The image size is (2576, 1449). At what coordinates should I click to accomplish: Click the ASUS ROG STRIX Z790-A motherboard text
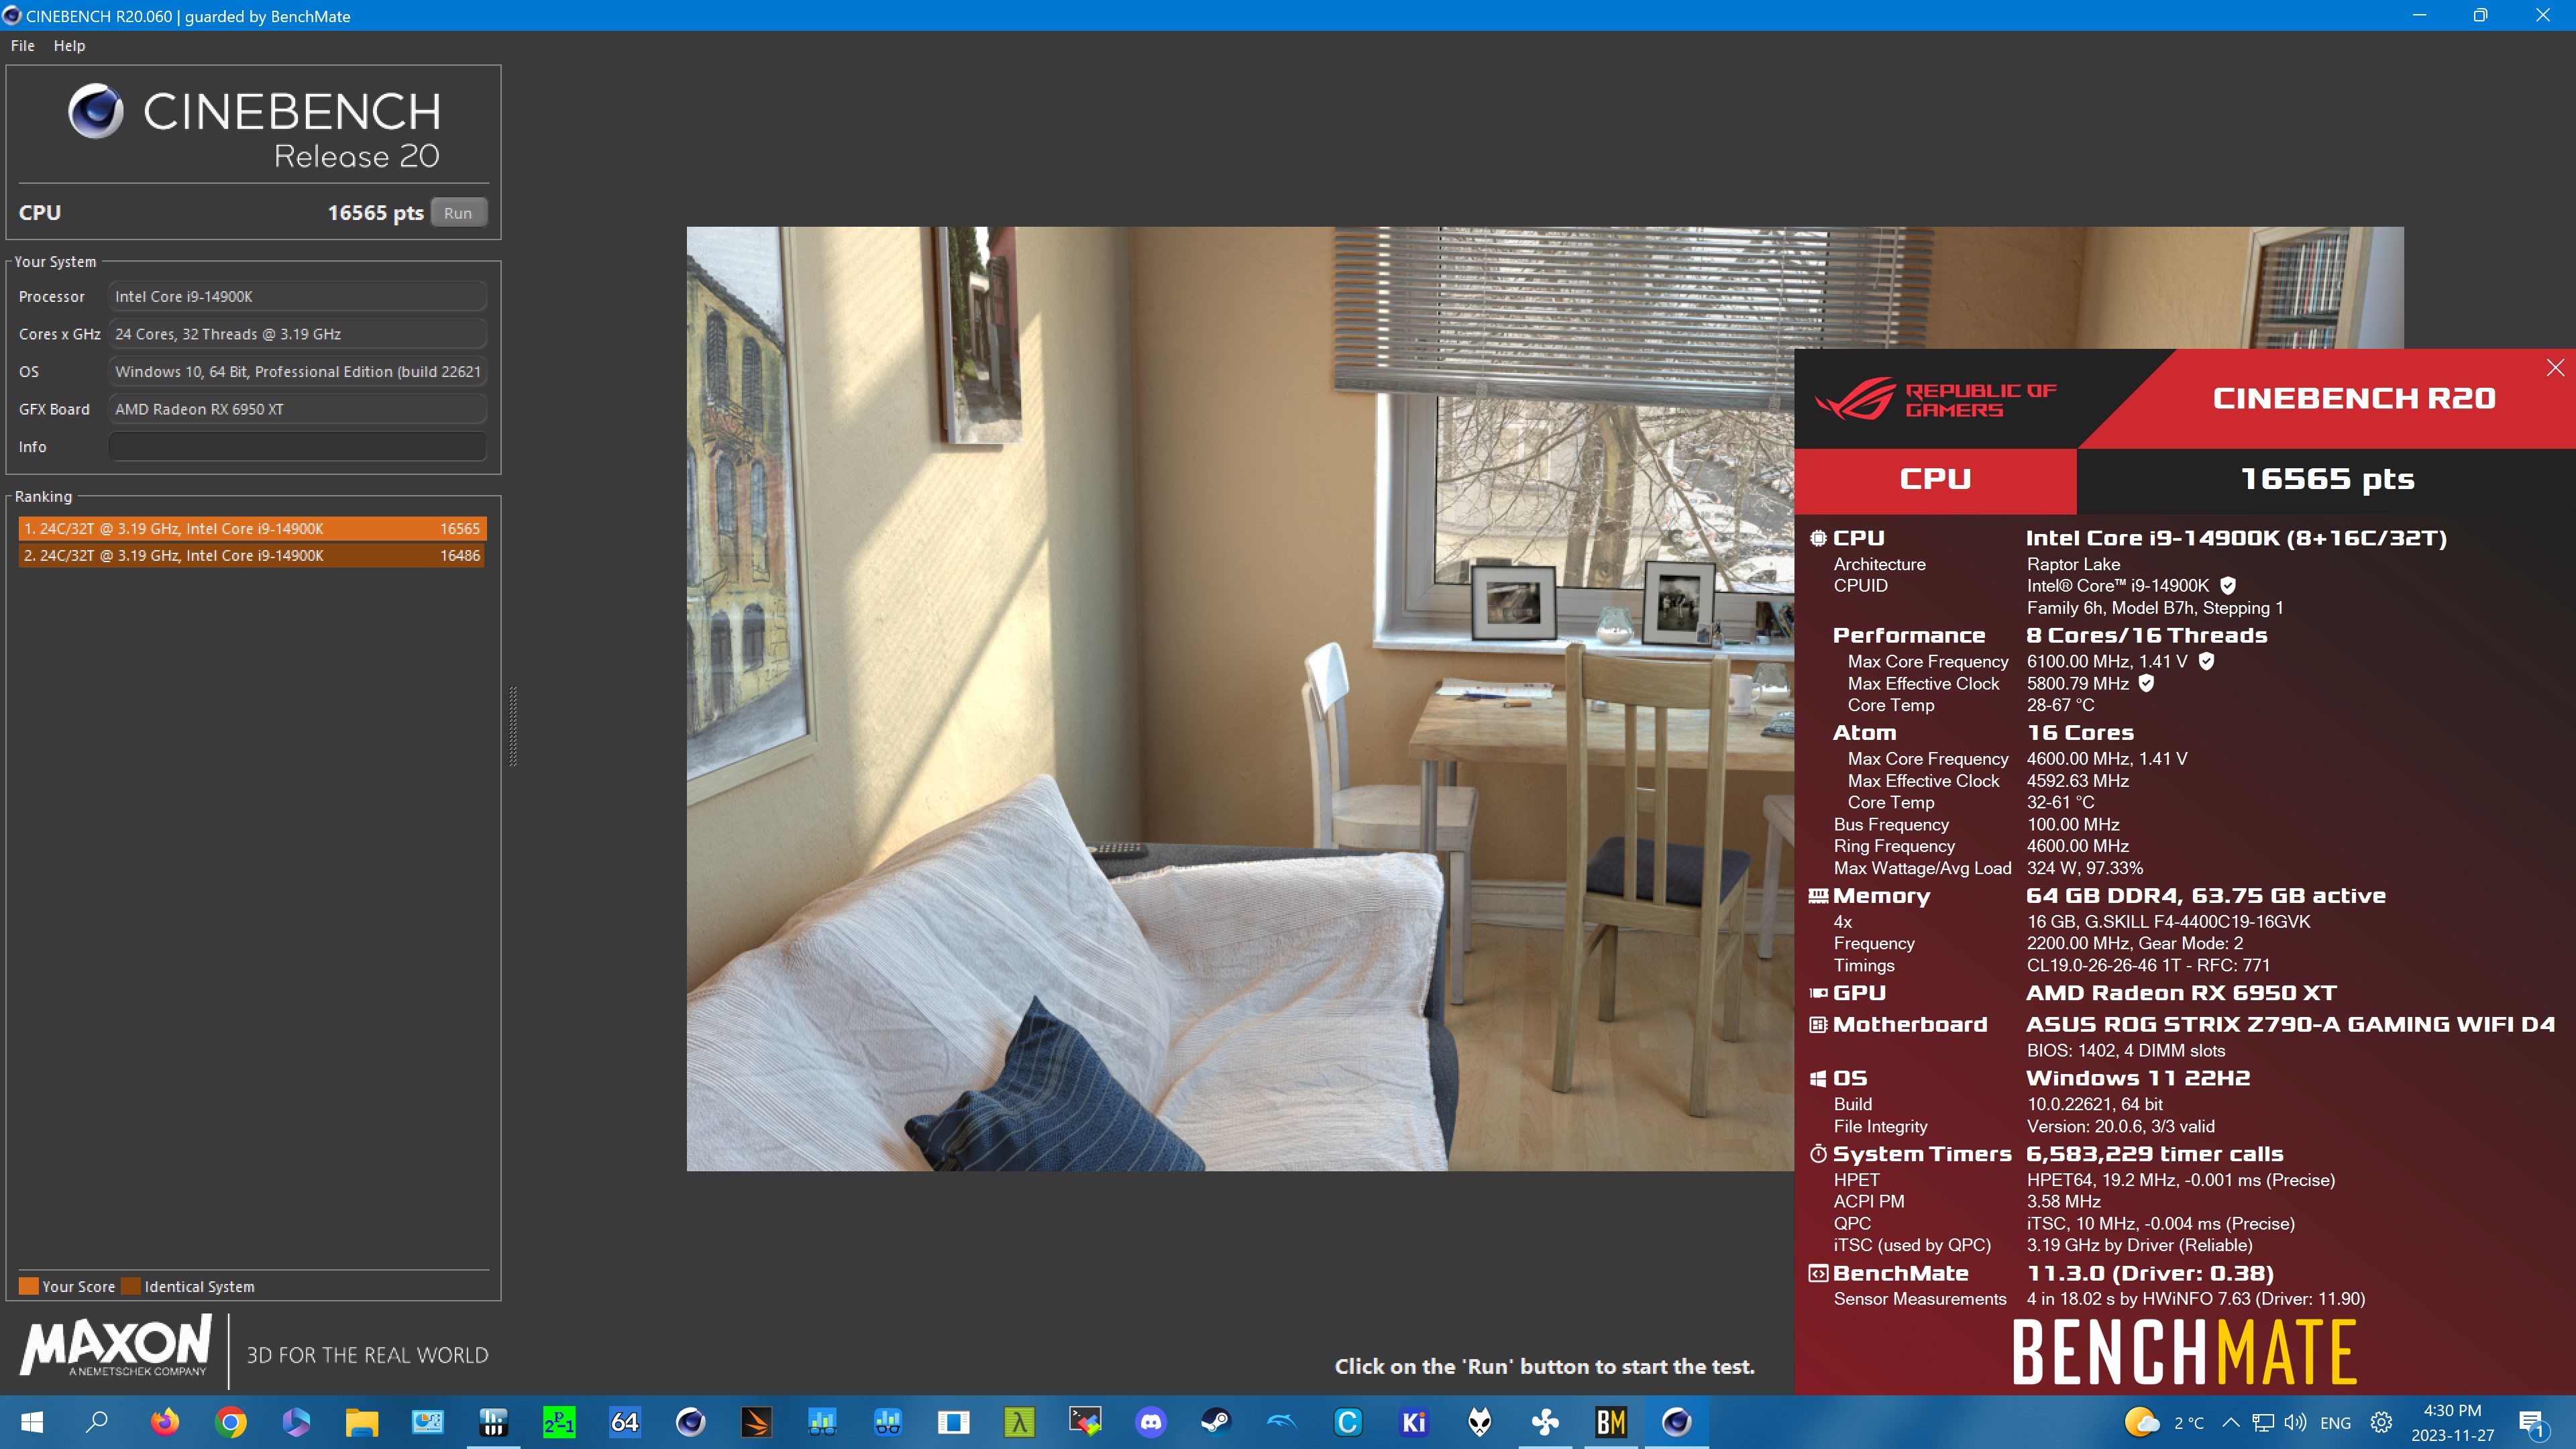click(x=2290, y=1025)
